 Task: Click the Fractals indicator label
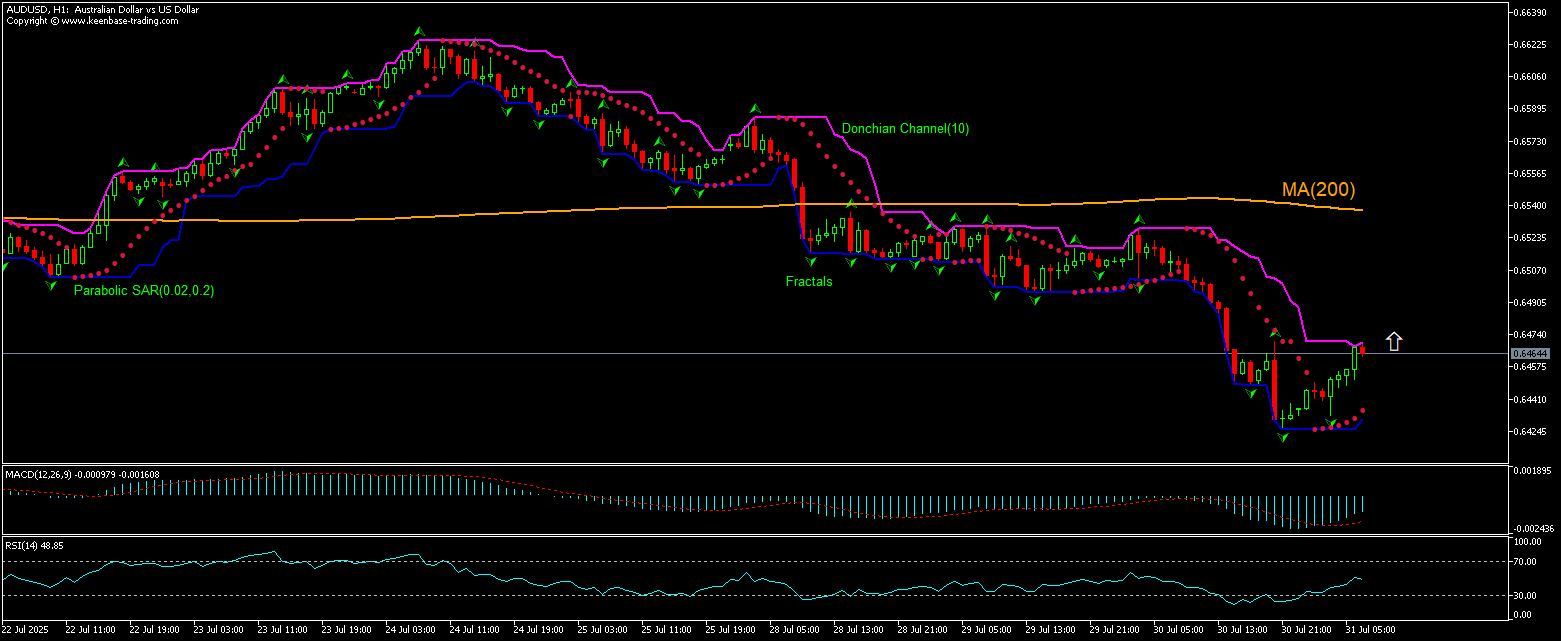808,282
